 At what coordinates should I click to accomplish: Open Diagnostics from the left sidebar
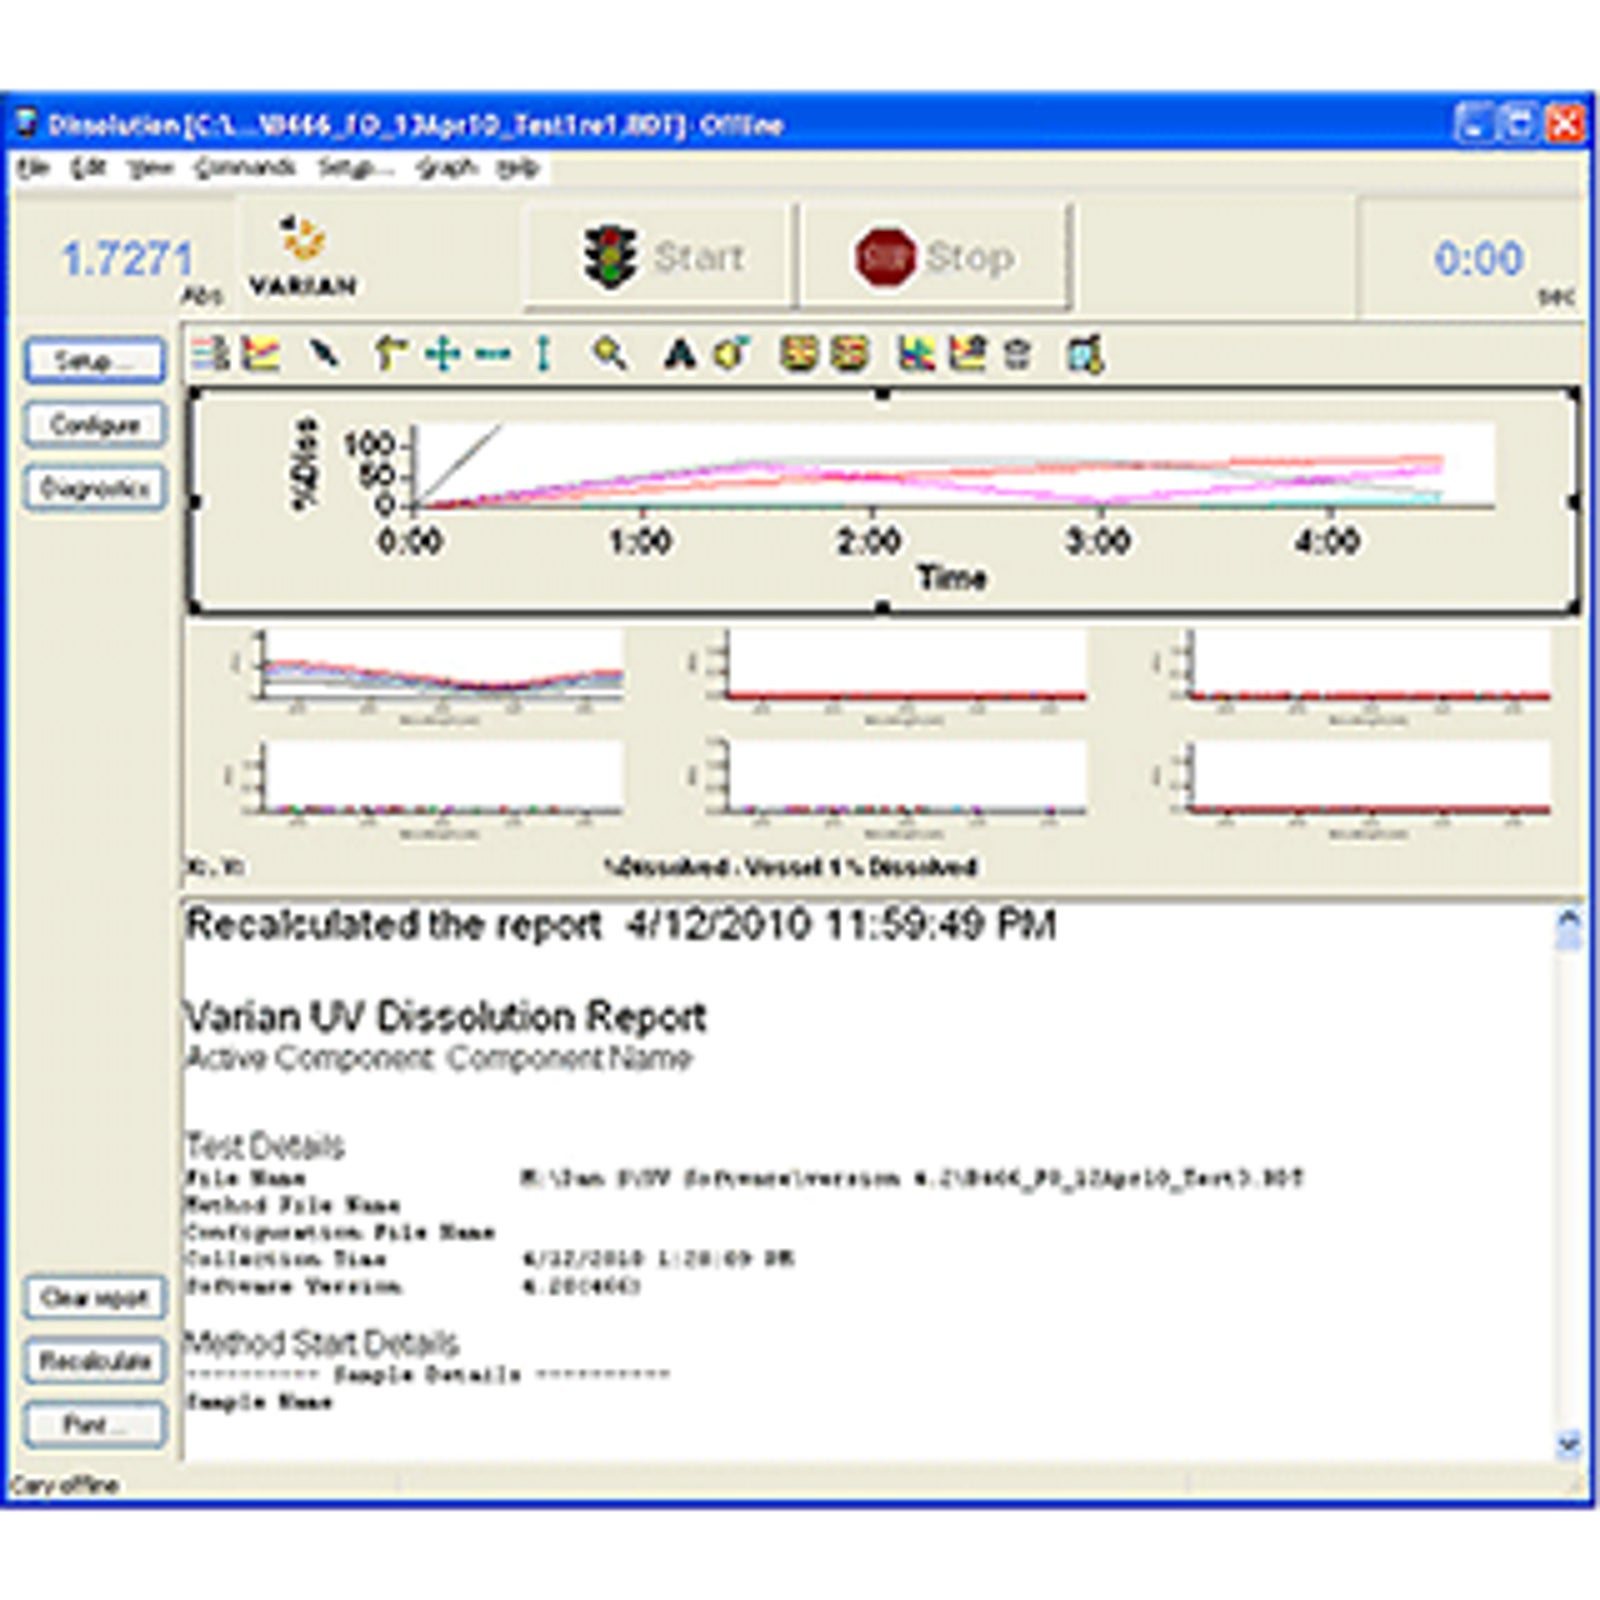point(95,489)
